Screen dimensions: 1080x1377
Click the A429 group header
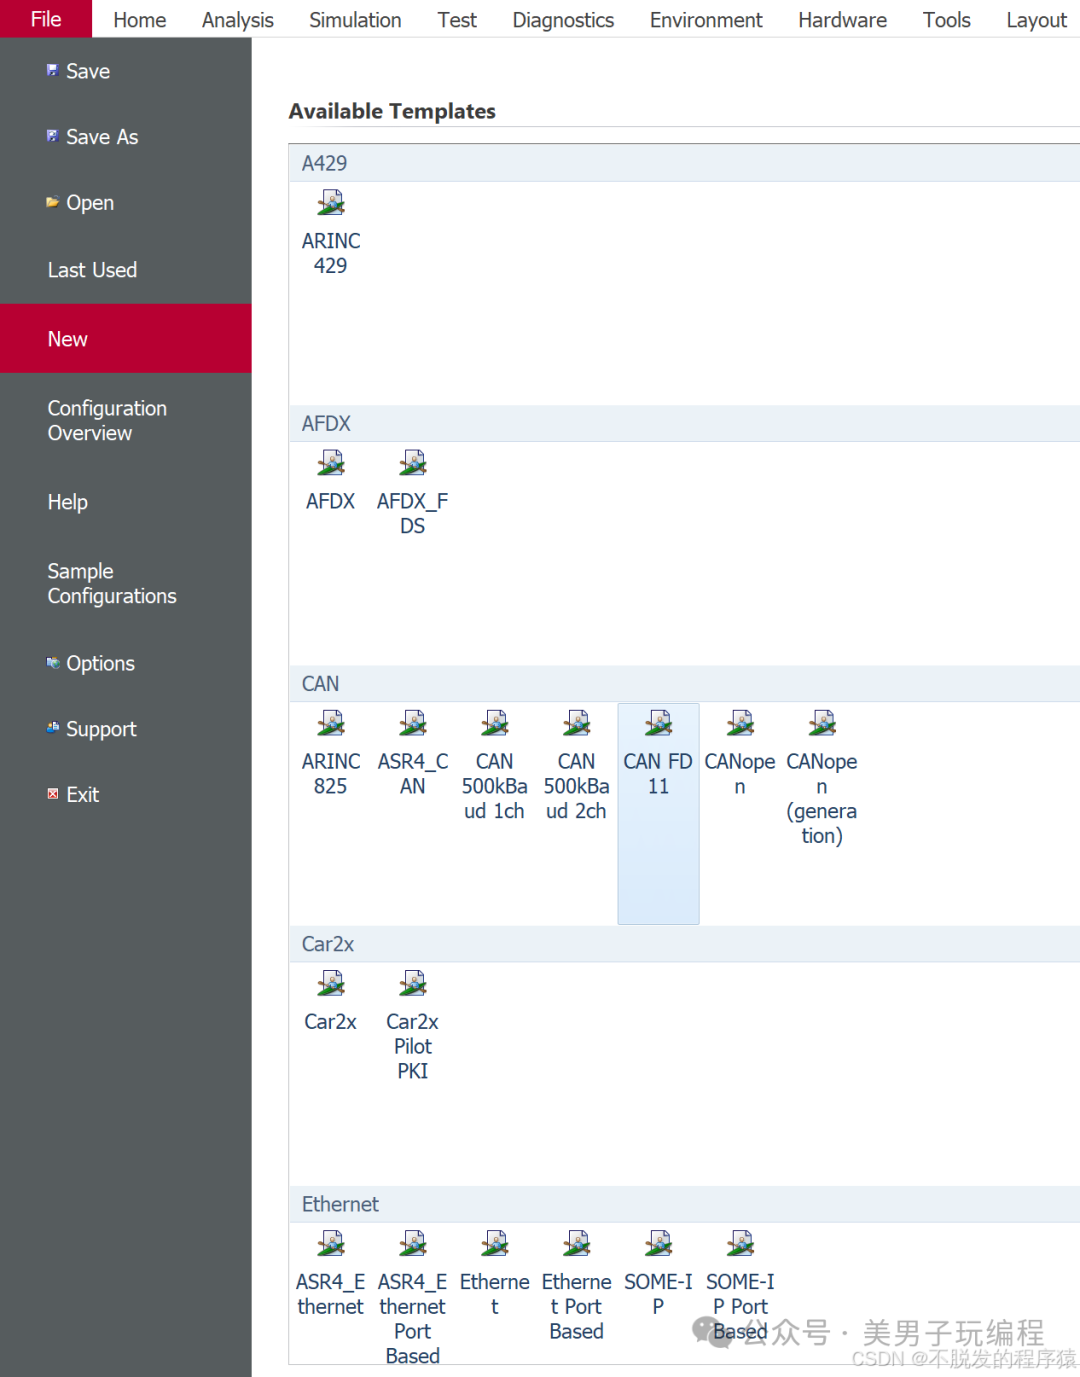pos(684,163)
